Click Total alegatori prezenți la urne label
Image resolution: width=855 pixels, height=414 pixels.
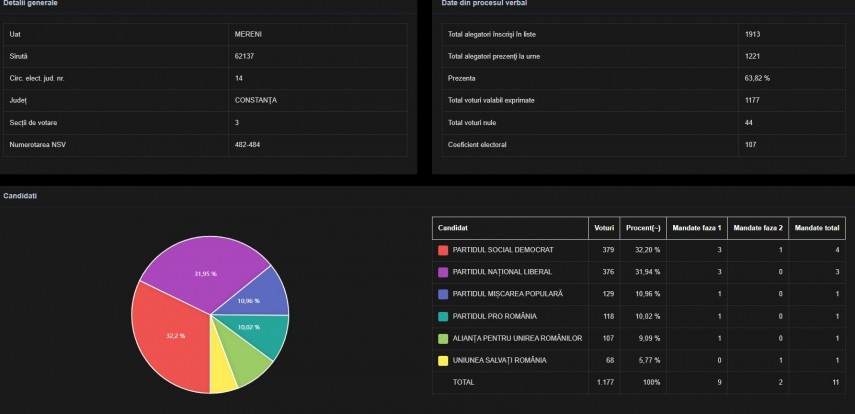coord(494,56)
